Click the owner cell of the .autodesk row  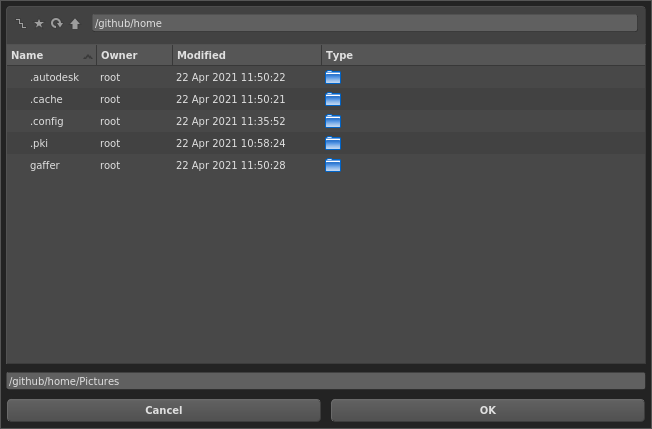(110, 77)
